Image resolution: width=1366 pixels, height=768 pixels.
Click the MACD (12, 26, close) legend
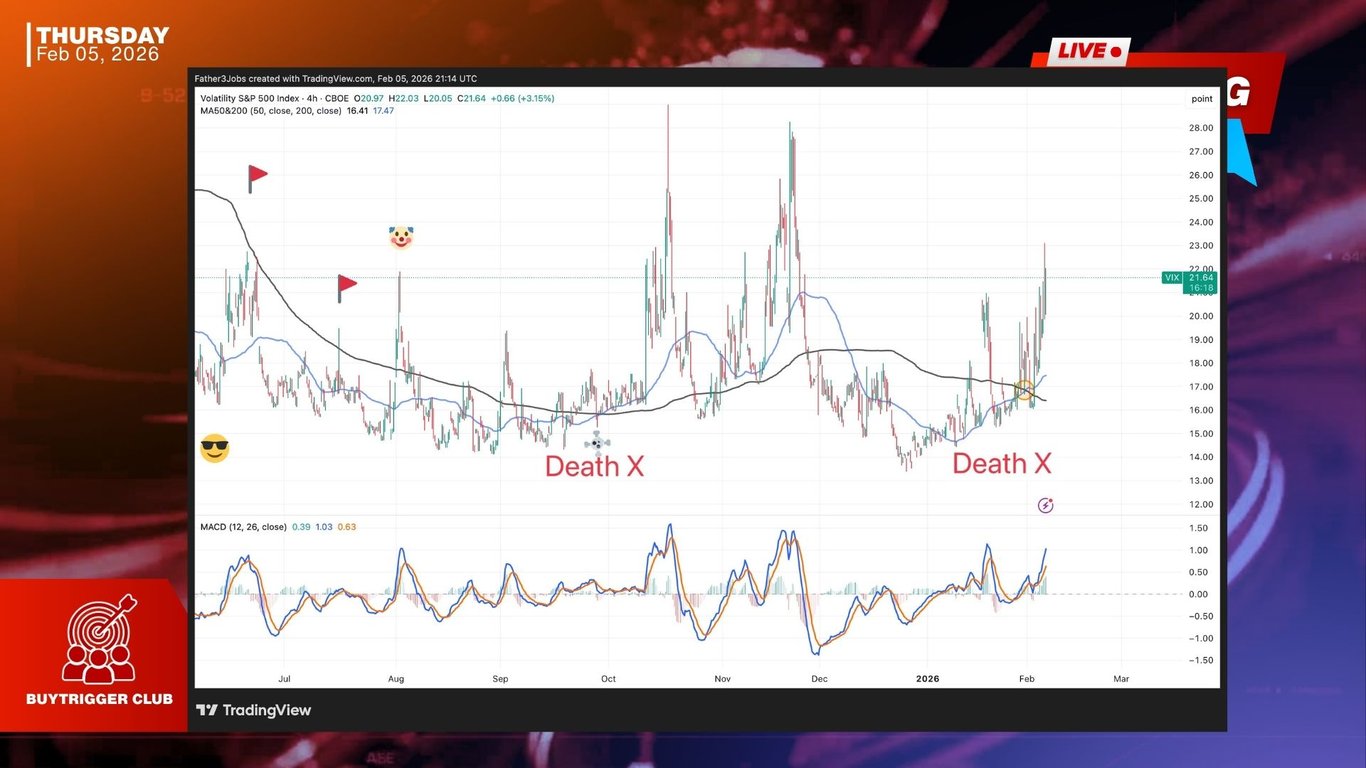click(x=243, y=527)
